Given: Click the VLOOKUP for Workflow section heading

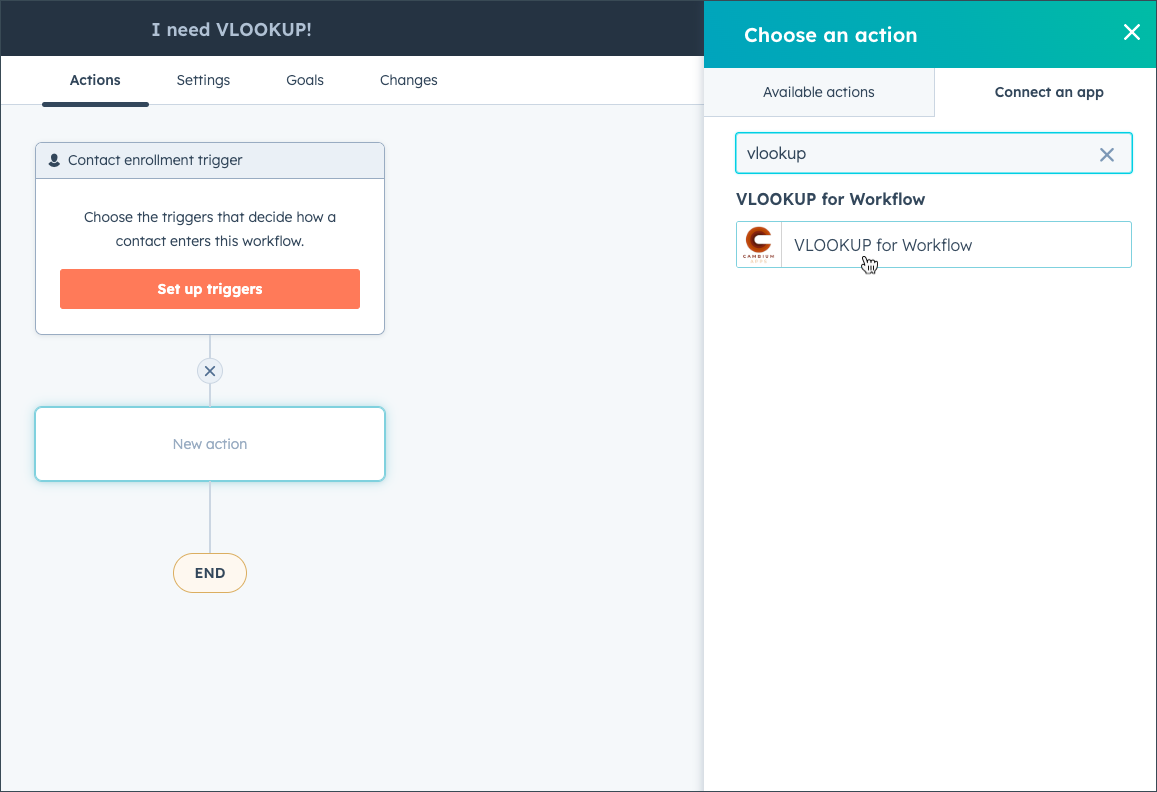Looking at the screenshot, I should [x=830, y=199].
